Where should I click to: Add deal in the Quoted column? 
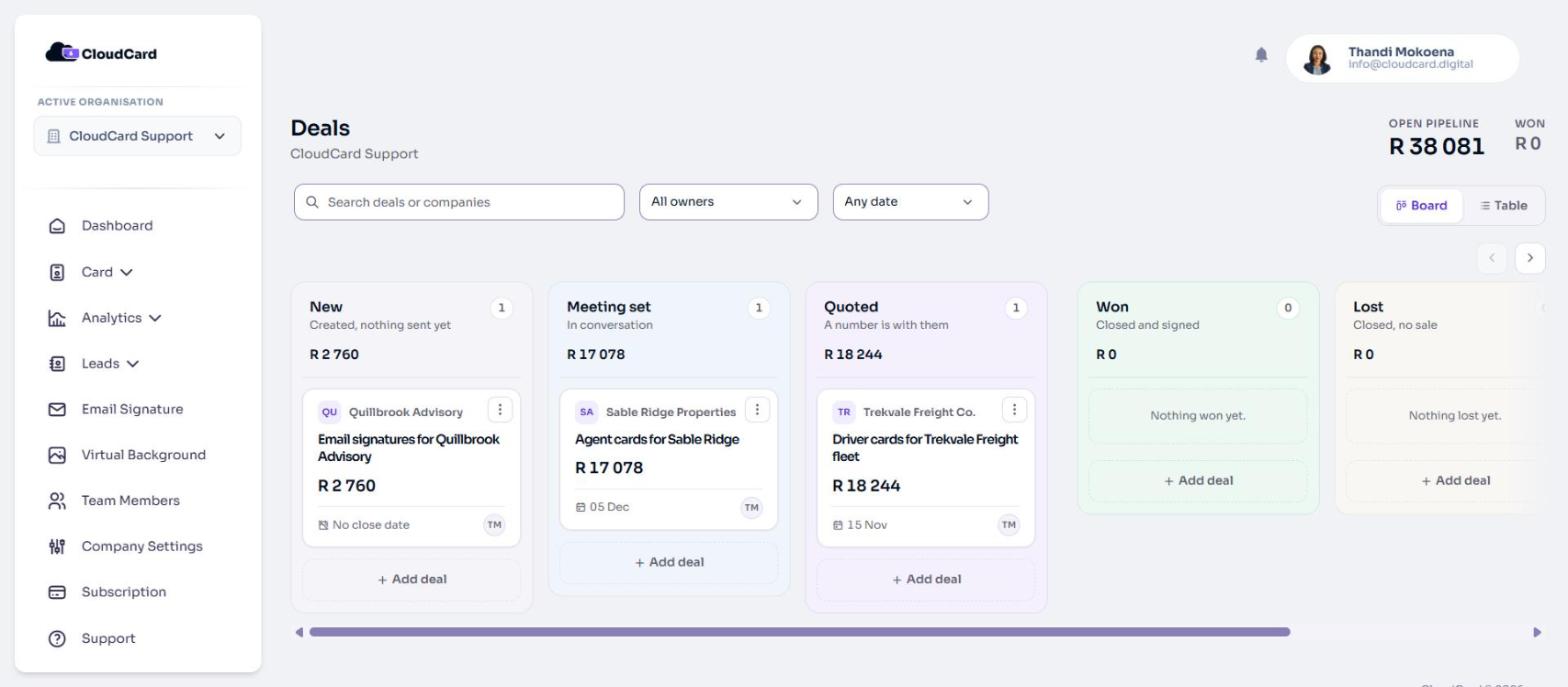tap(926, 580)
